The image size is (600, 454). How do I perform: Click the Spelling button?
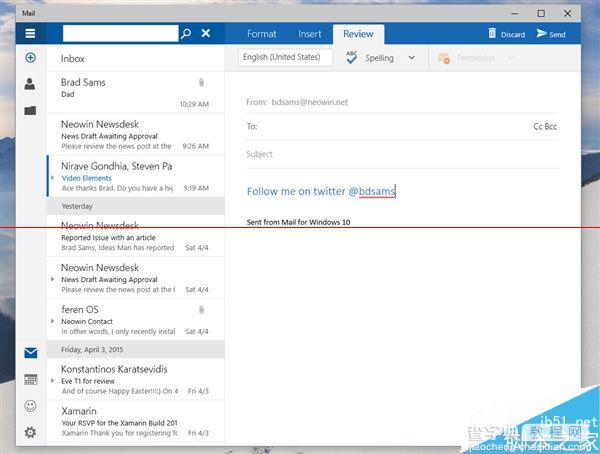379,58
